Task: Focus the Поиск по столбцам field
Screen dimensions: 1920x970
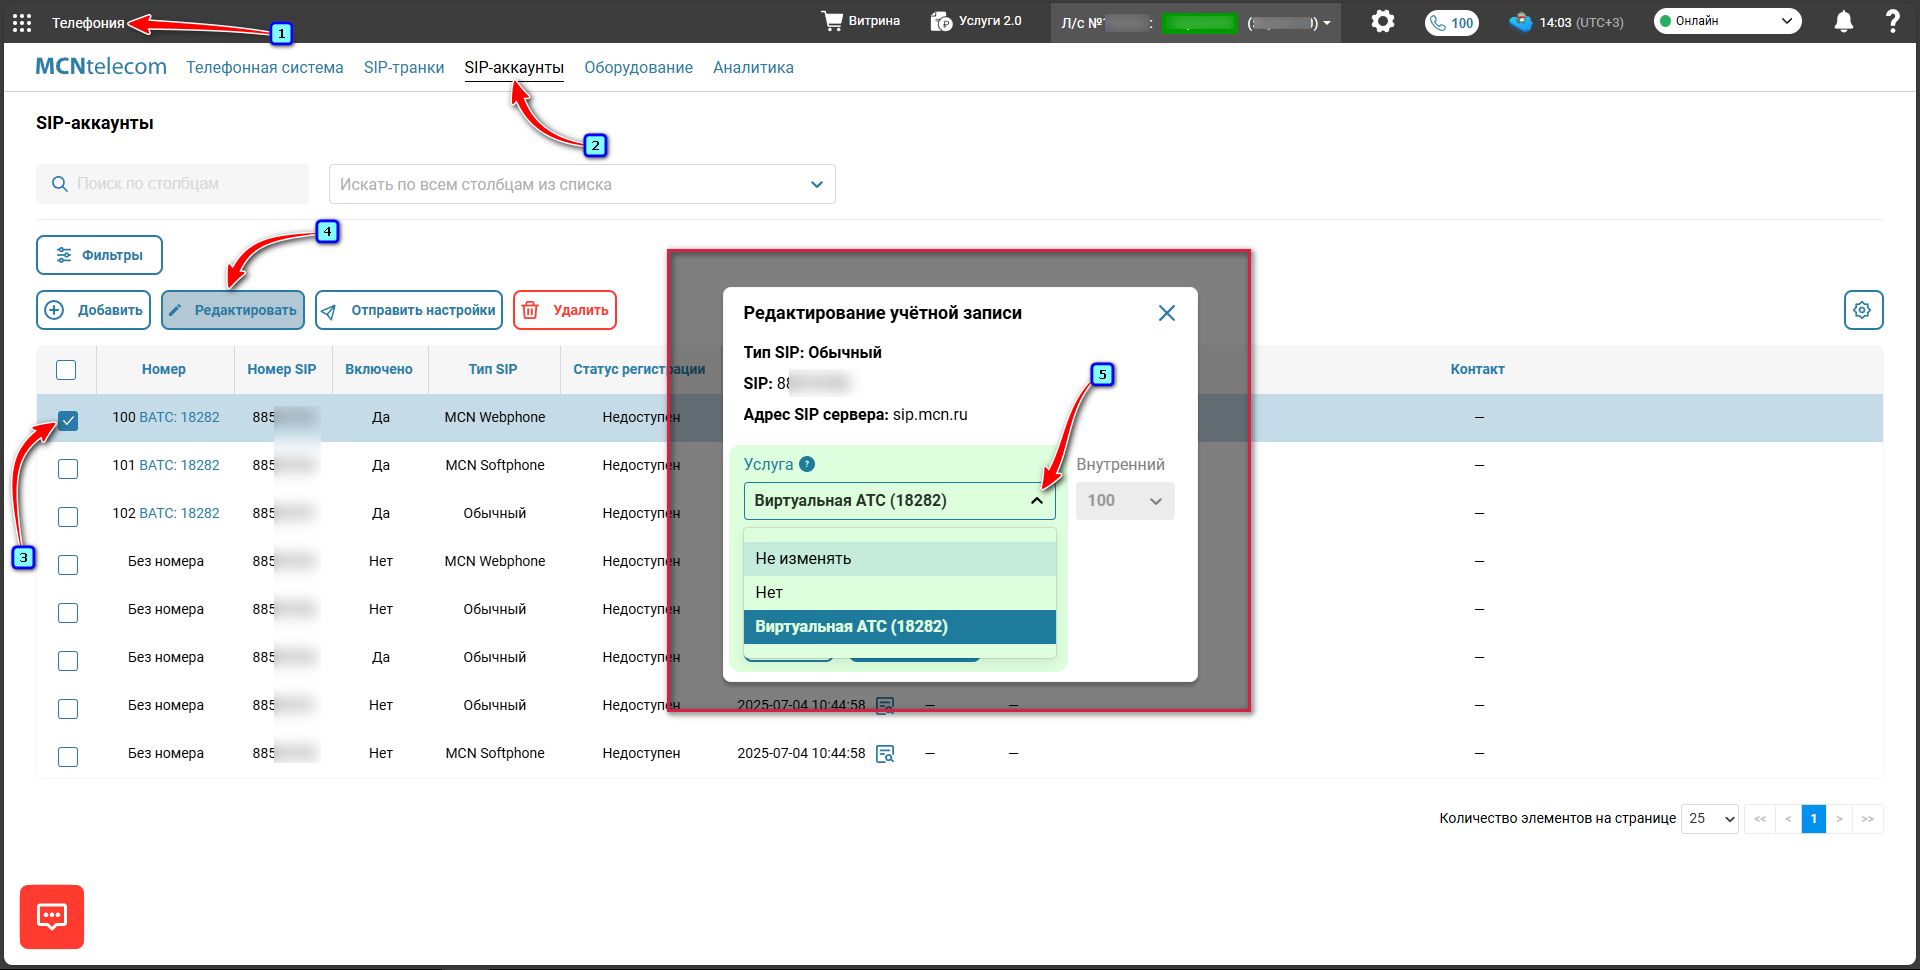Action: (172, 184)
